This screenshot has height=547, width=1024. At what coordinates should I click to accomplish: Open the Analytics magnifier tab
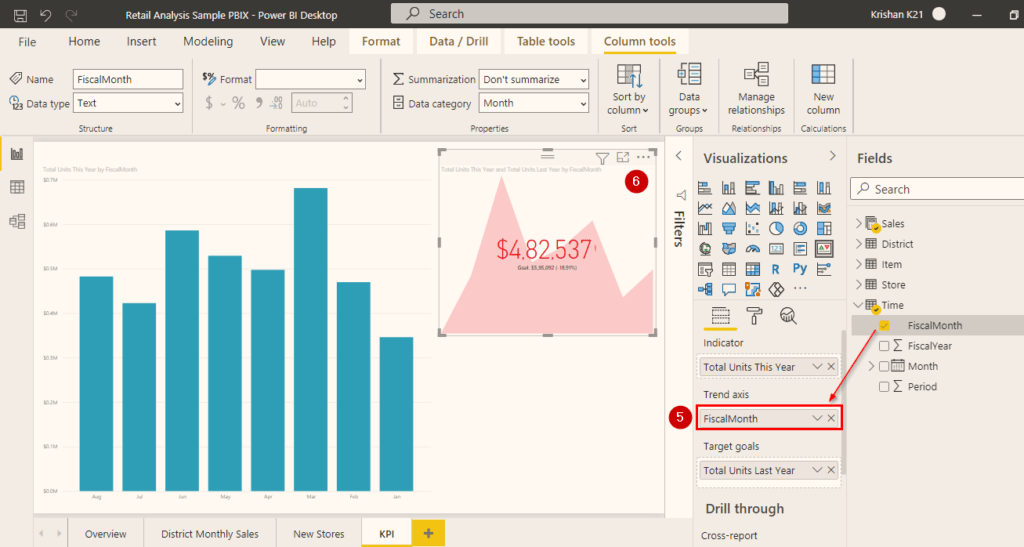tap(788, 317)
